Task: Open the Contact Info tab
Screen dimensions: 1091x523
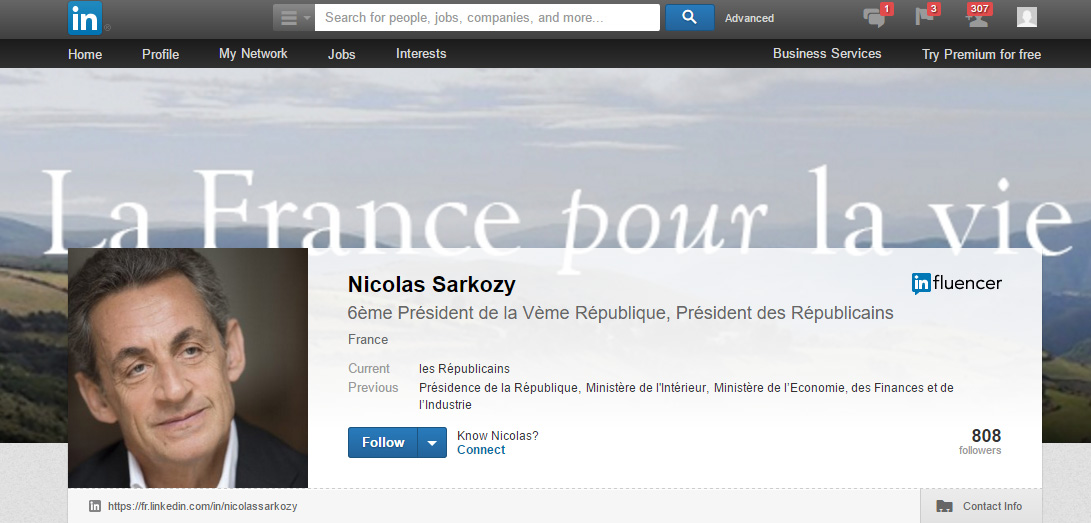Action: pyautogui.click(x=981, y=506)
